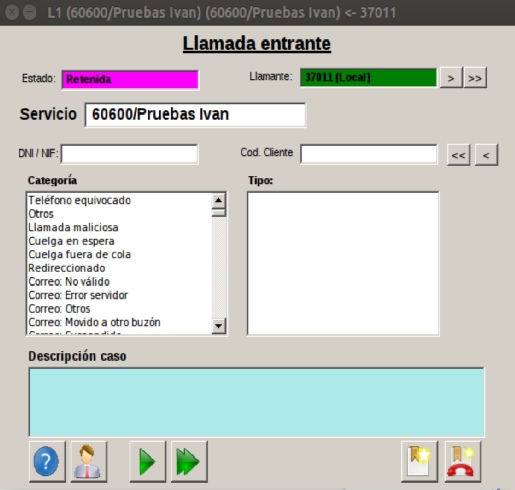Click the single right arrow next to Llamante

click(451, 78)
